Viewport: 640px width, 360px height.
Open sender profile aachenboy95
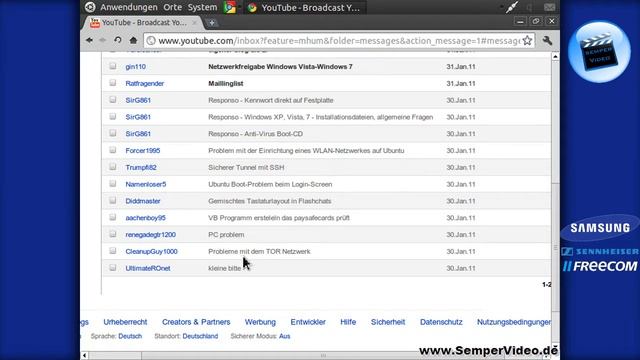pyautogui.click(x=145, y=218)
